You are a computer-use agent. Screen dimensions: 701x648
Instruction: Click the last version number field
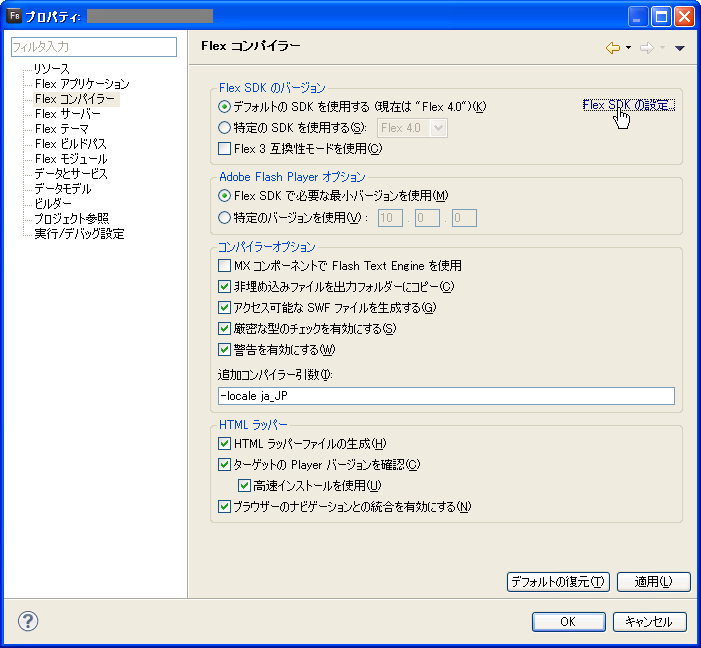tap(464, 218)
